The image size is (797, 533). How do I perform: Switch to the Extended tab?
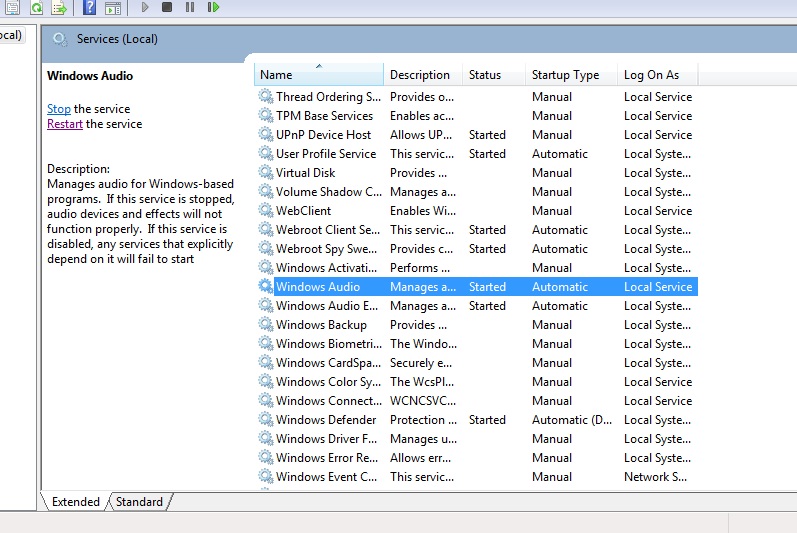coord(76,502)
